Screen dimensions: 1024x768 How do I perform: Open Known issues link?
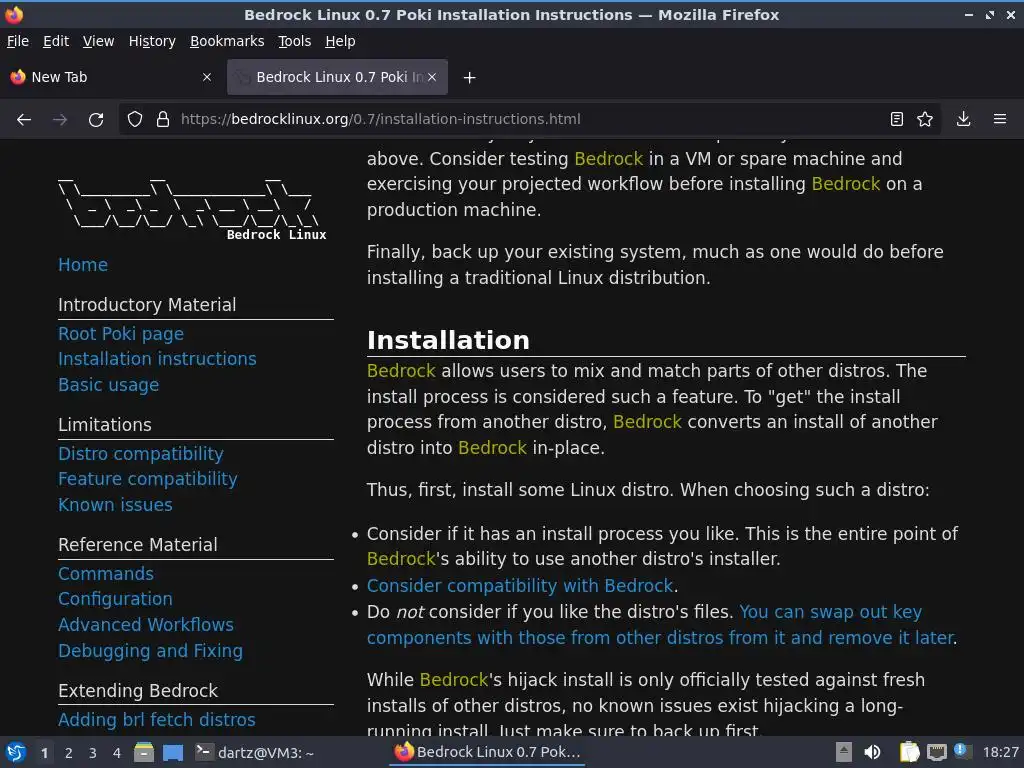[x=116, y=505]
